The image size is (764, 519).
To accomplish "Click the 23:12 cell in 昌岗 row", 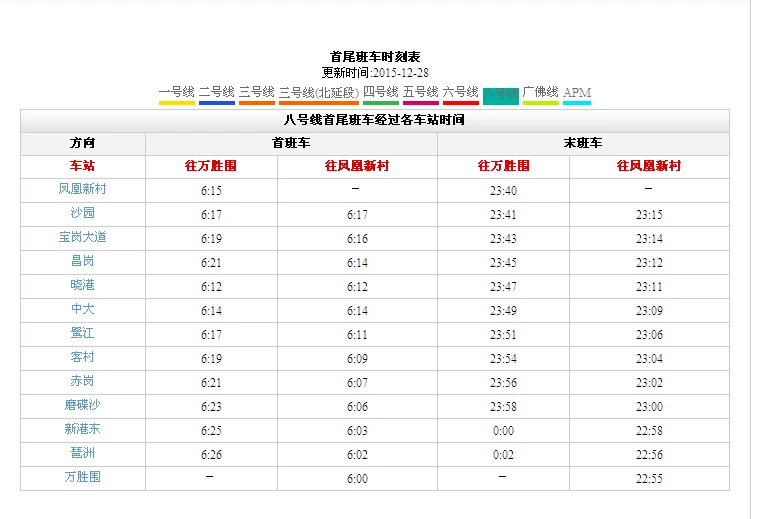I will [x=649, y=263].
